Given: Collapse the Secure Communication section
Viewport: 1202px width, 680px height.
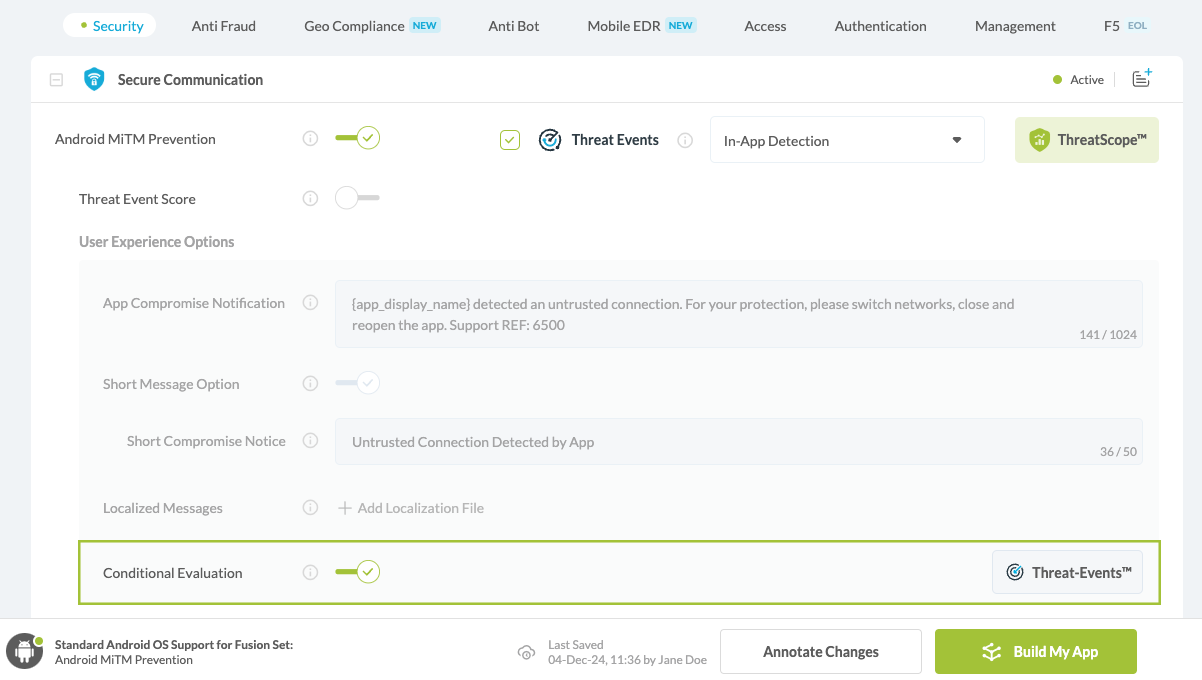Looking at the screenshot, I should click(x=57, y=80).
